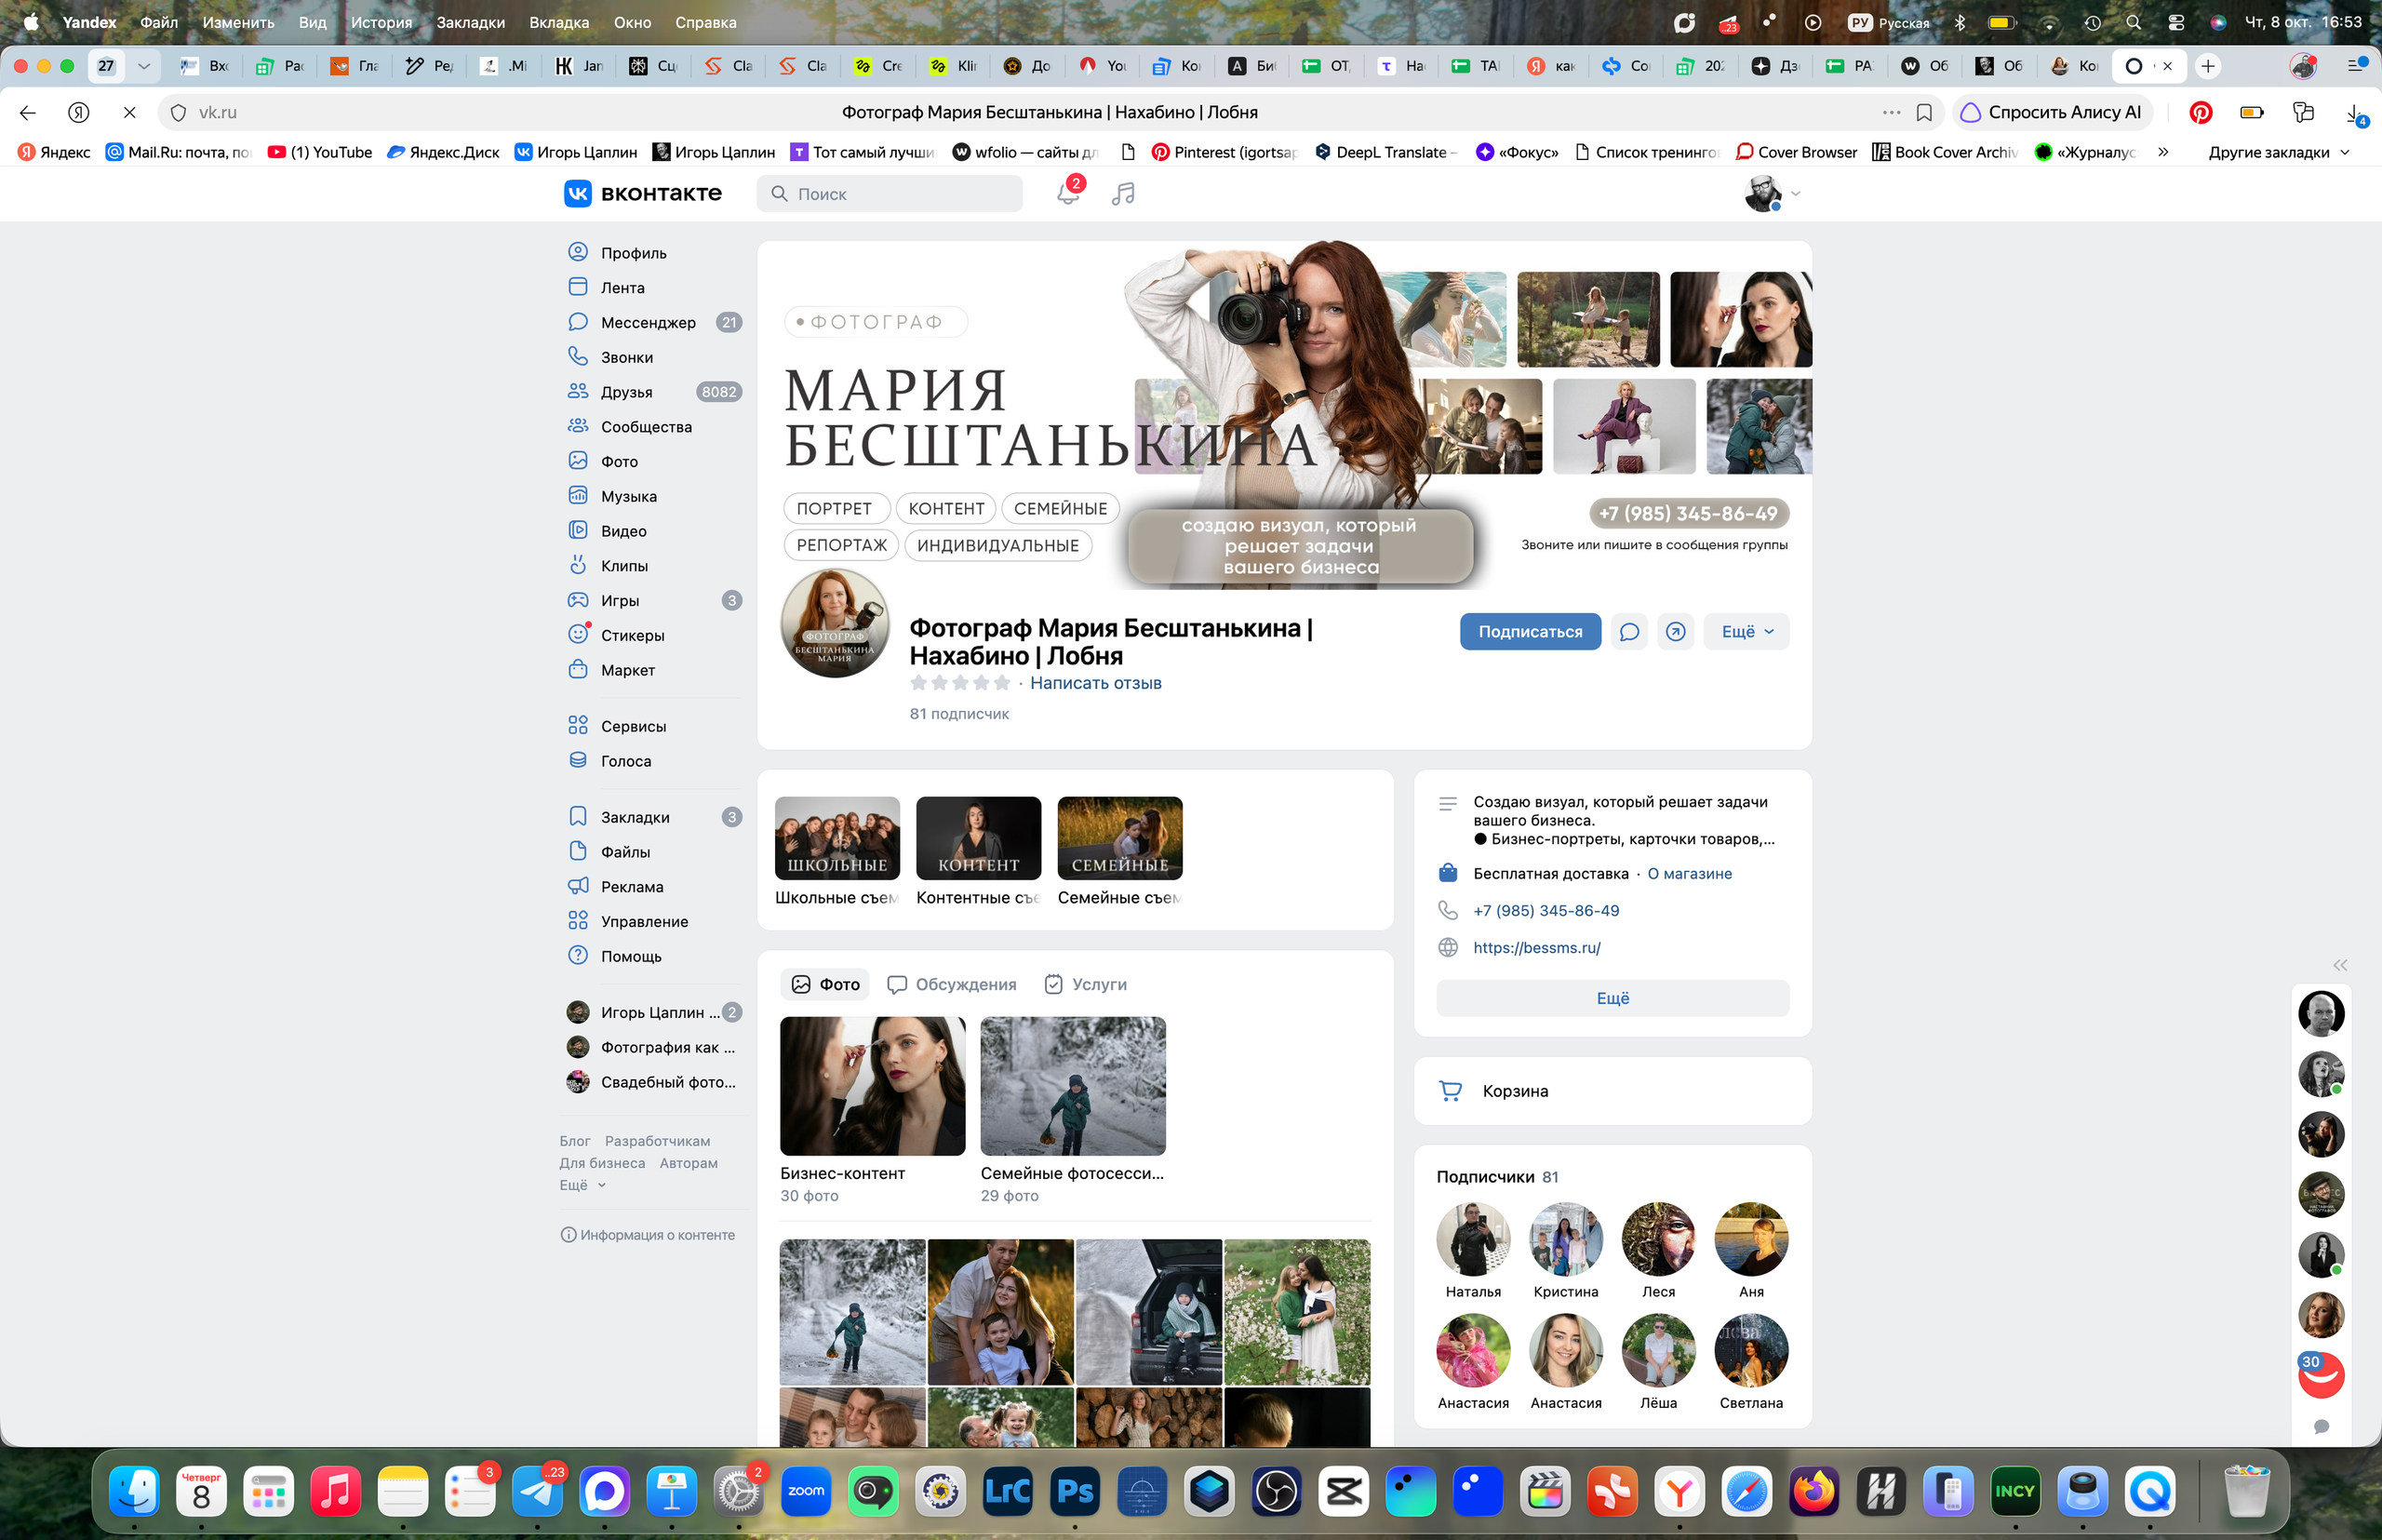Image resolution: width=2382 pixels, height=1540 pixels.
Task: Click the Ещё button under group info
Action: coord(1612,999)
